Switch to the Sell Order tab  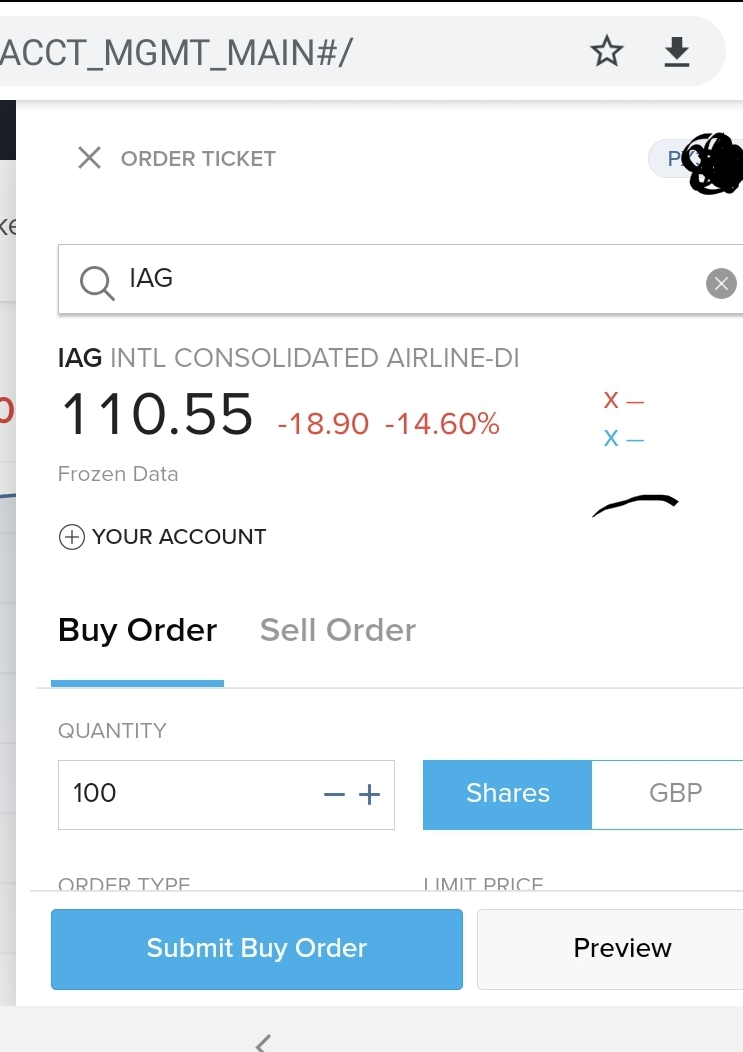pos(338,630)
